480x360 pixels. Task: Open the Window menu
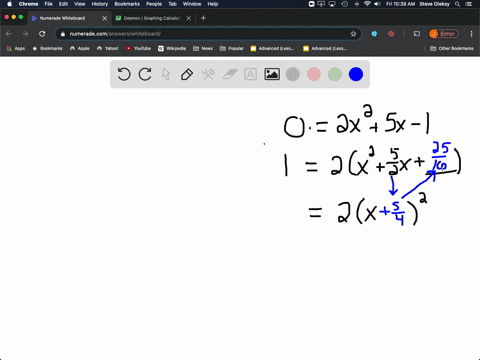coord(192,4)
